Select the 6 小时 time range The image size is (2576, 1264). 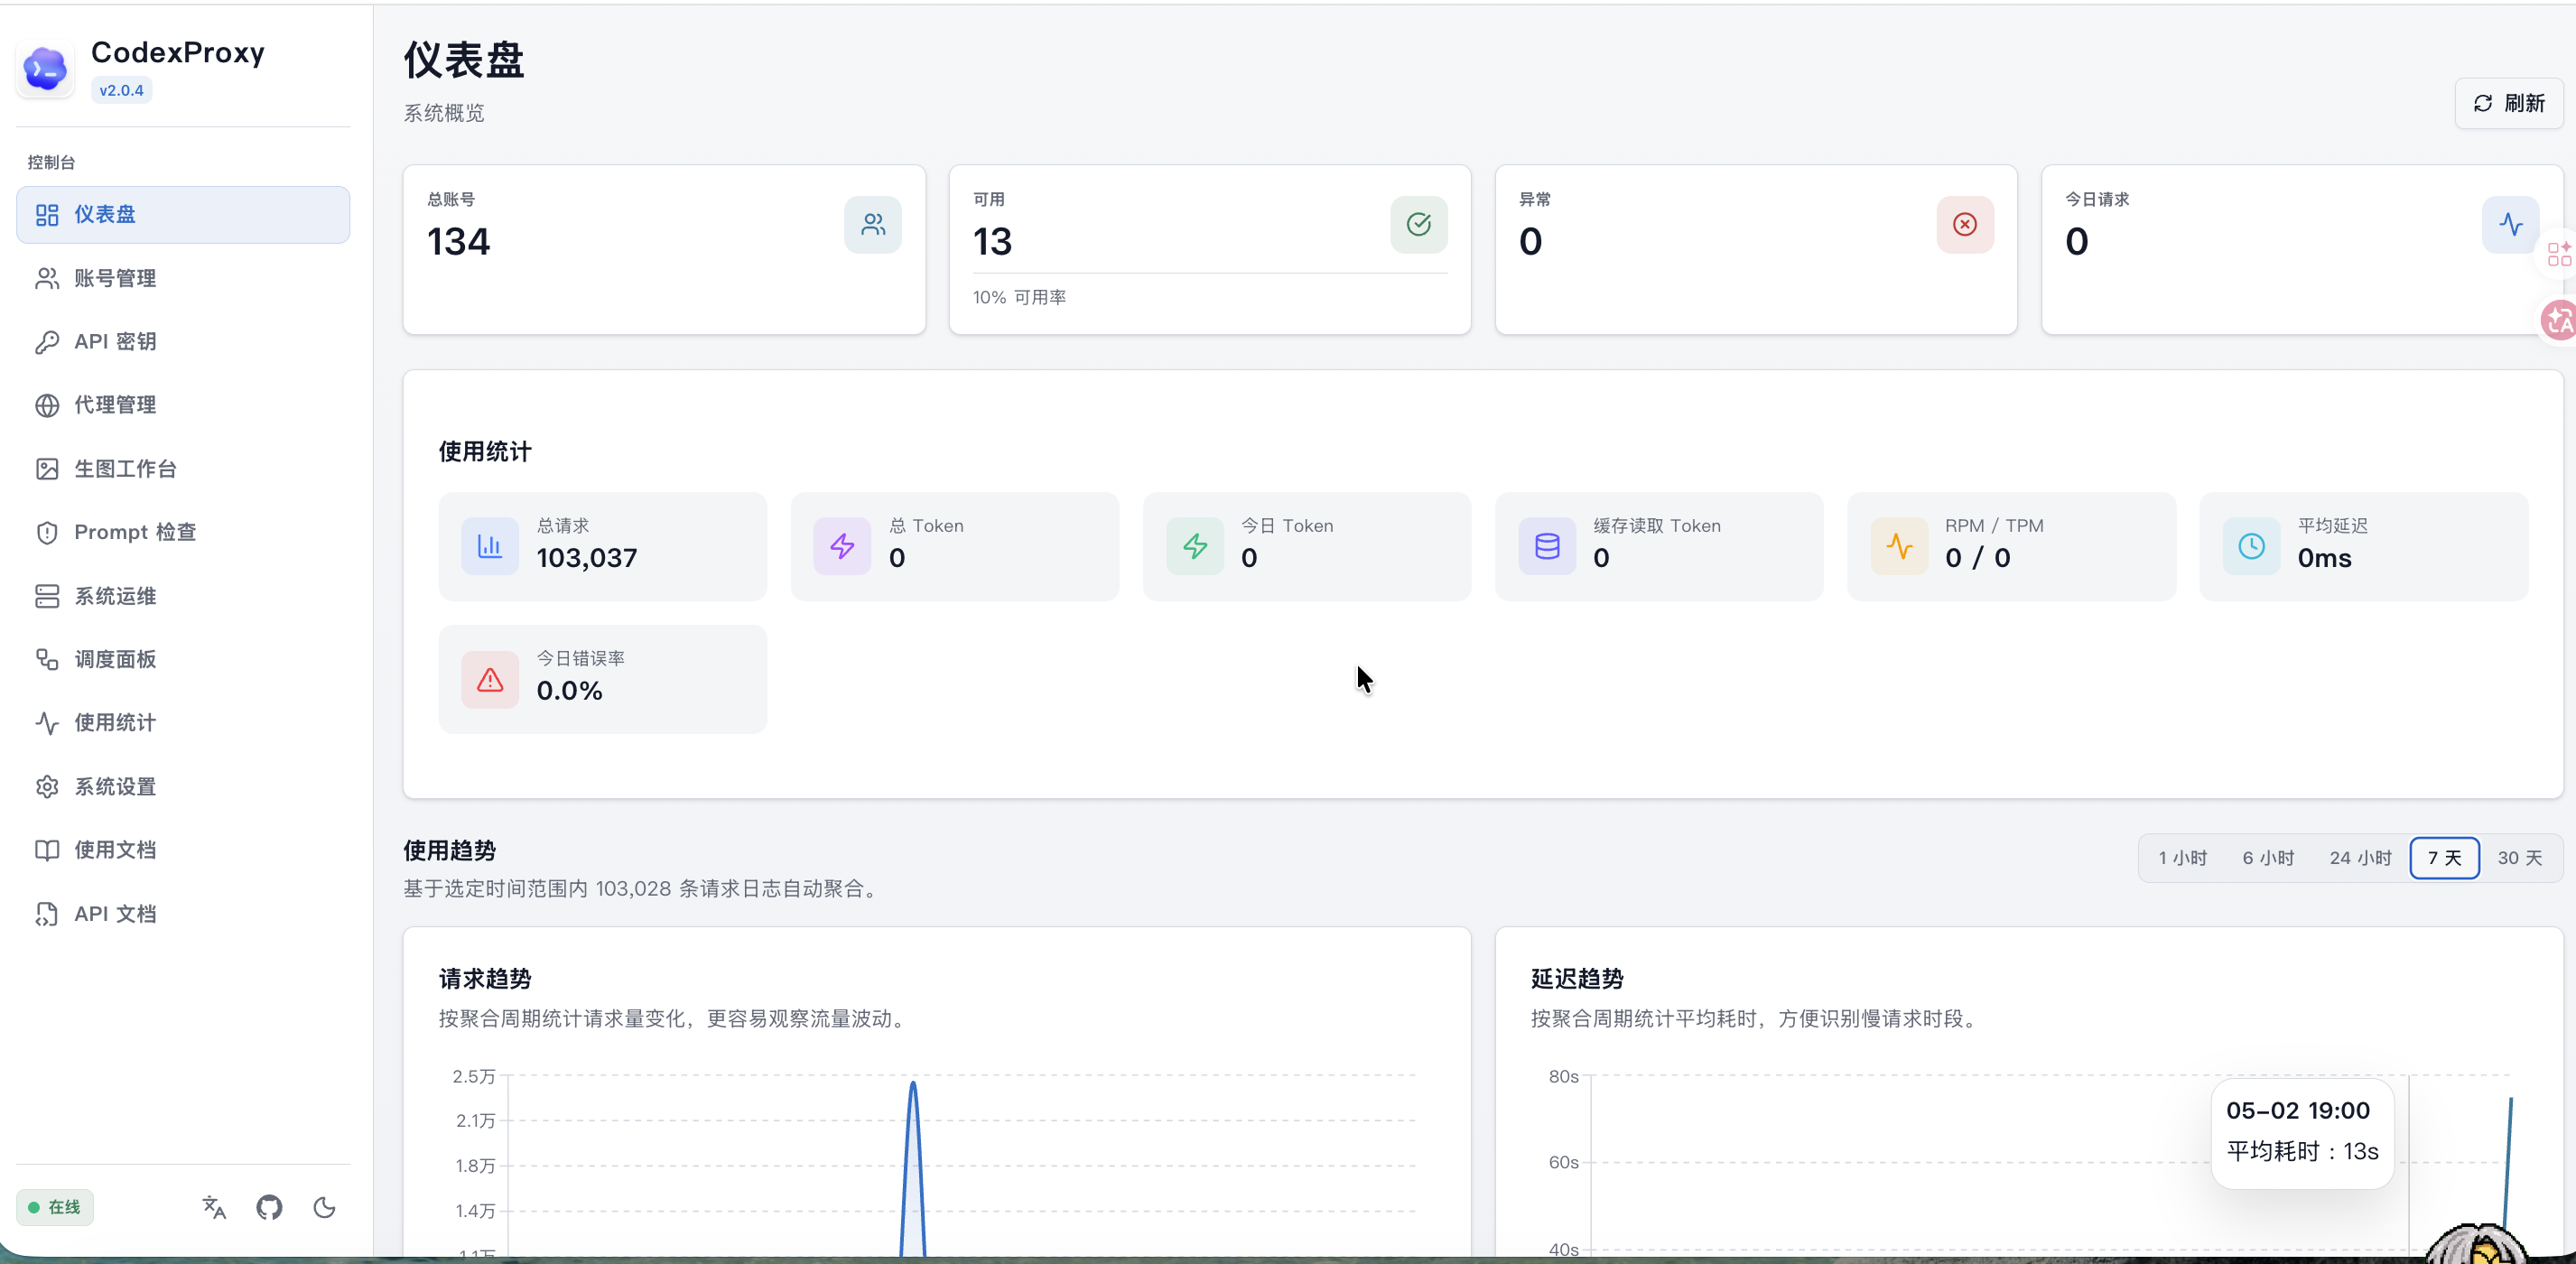(2268, 858)
